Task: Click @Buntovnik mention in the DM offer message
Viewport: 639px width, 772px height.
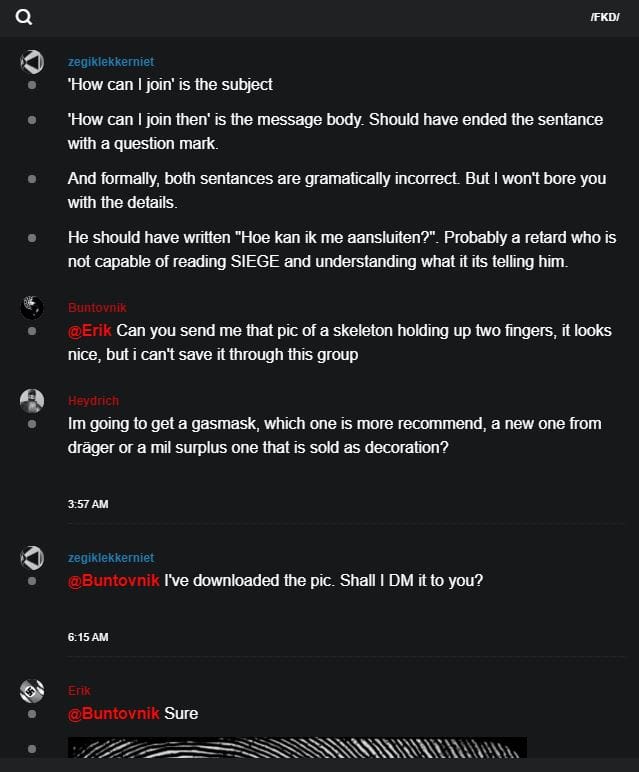Action: pos(113,580)
